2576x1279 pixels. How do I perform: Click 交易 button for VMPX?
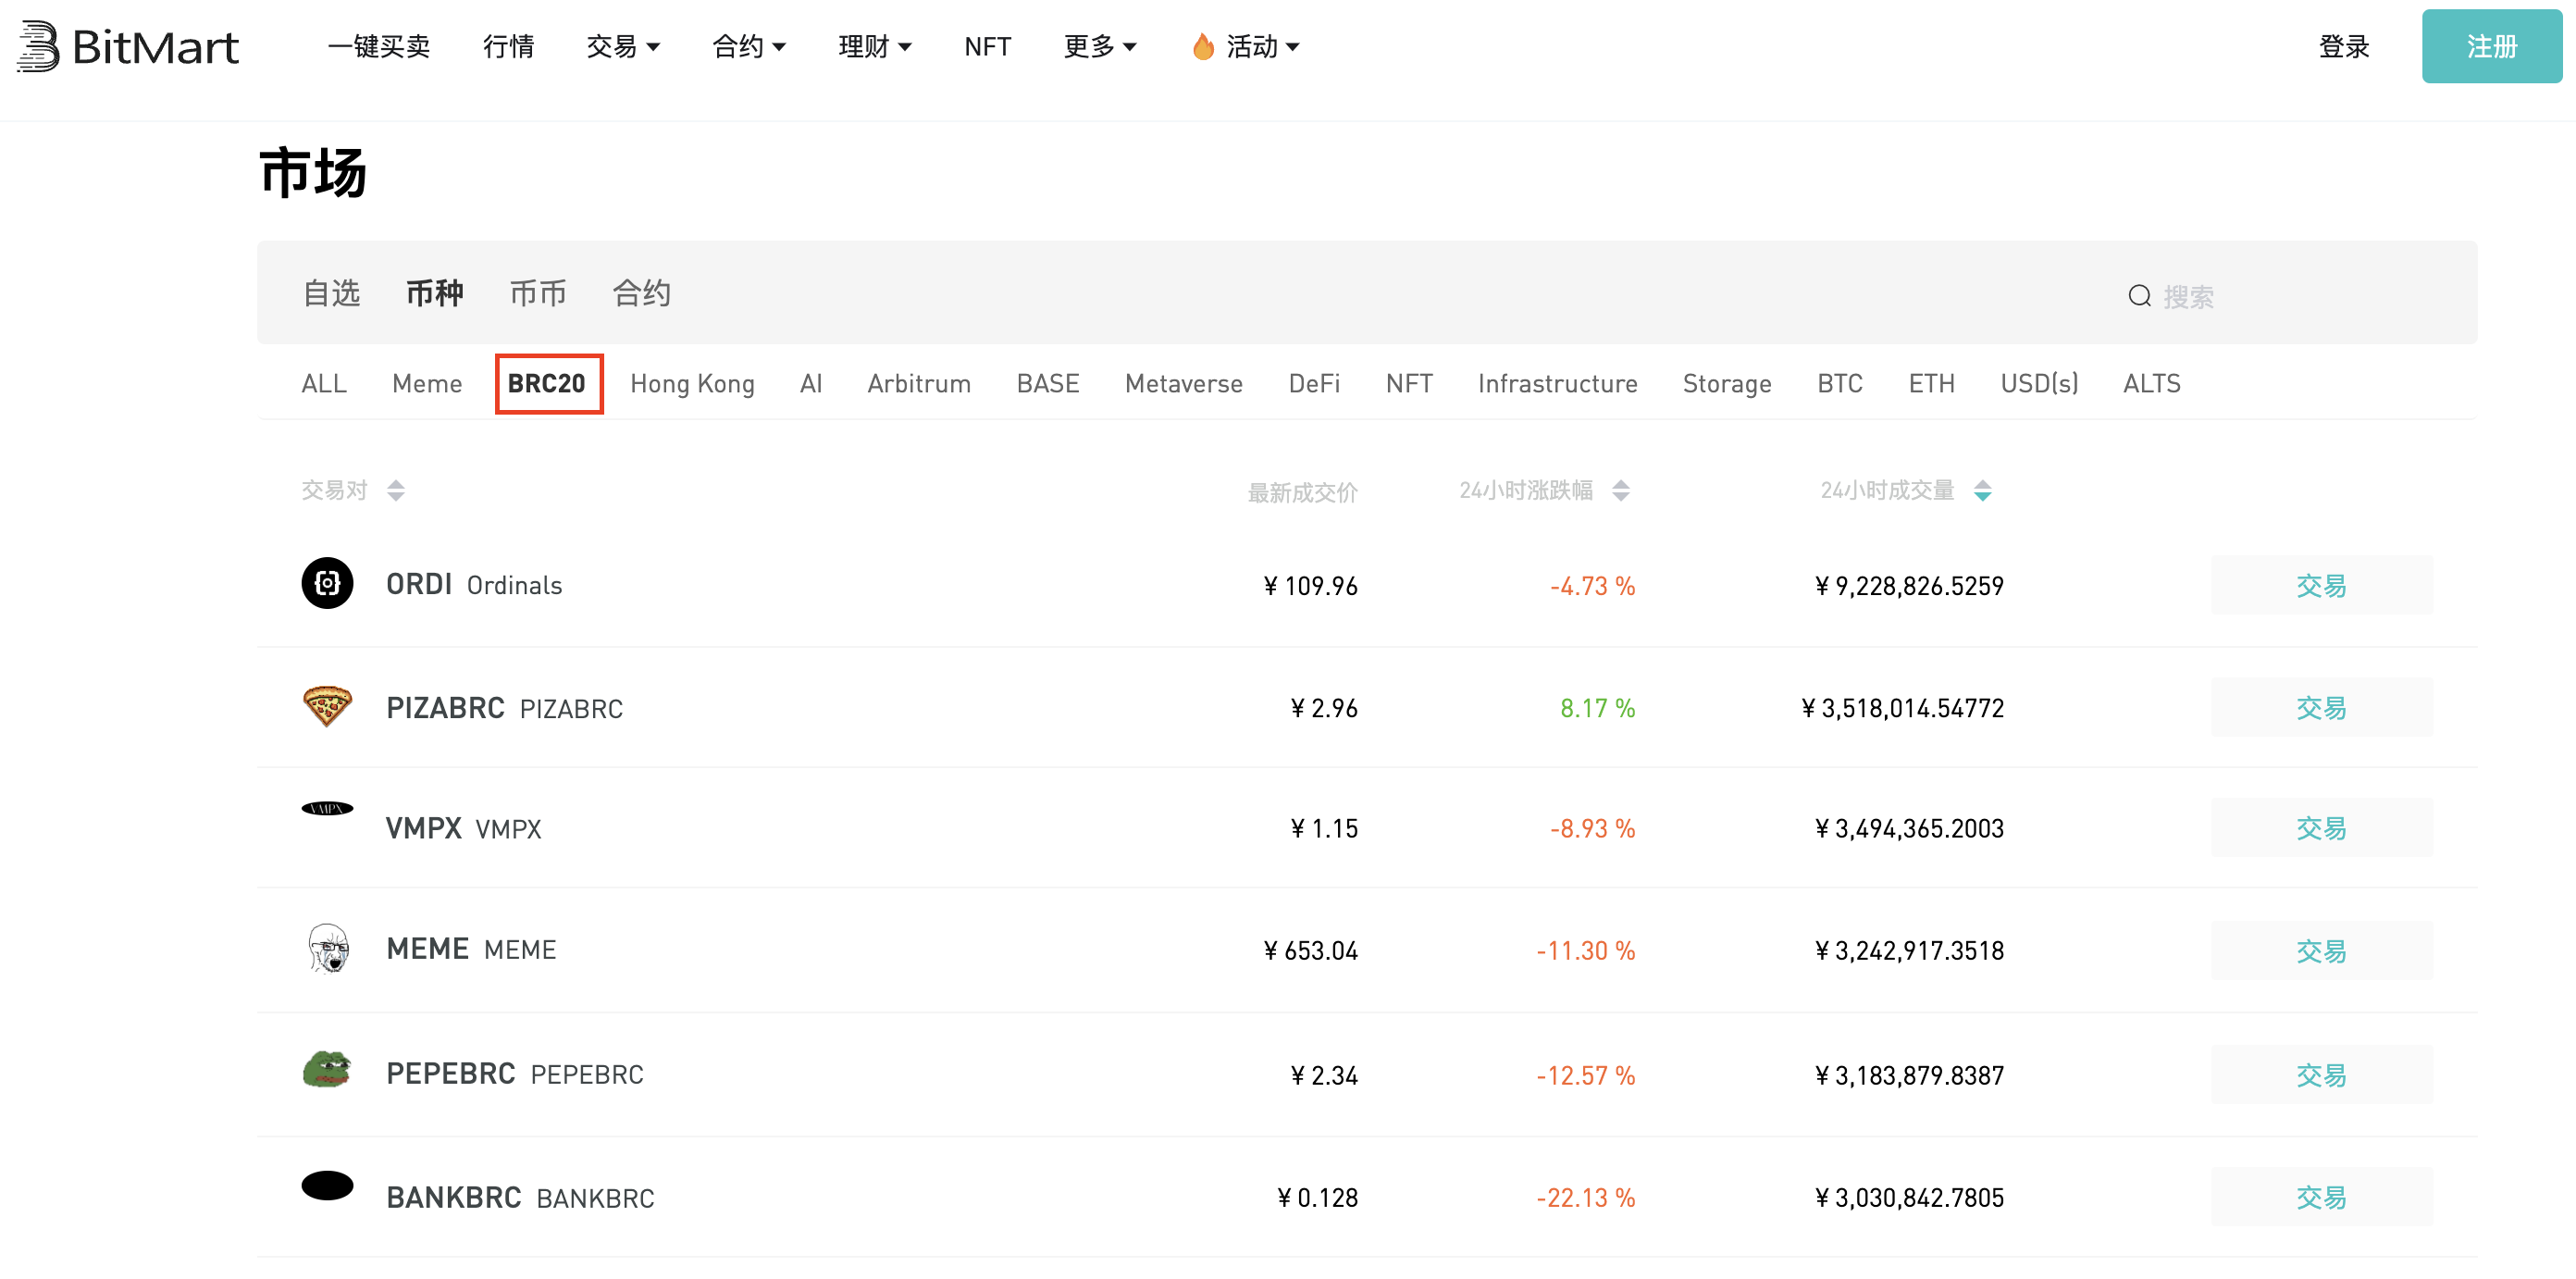(x=2322, y=828)
